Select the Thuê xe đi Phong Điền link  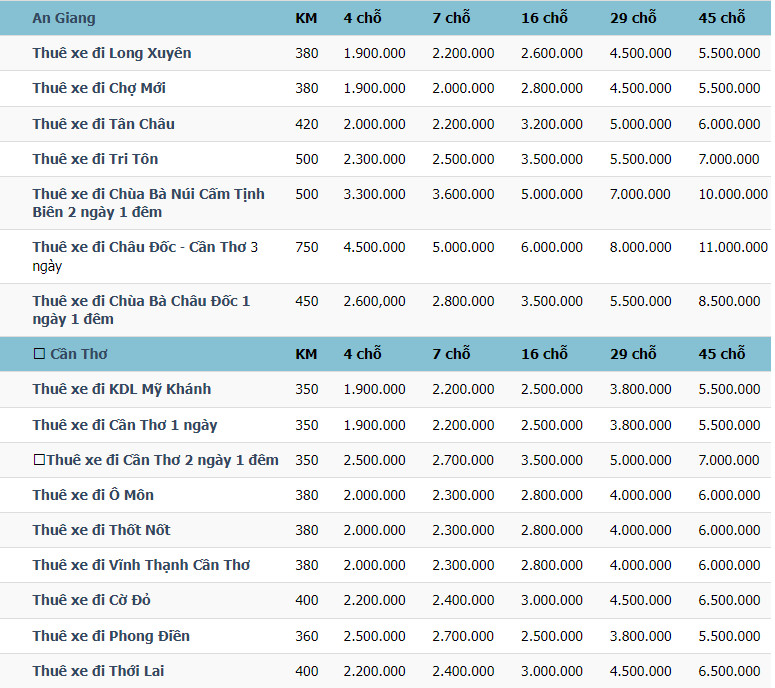[110, 636]
